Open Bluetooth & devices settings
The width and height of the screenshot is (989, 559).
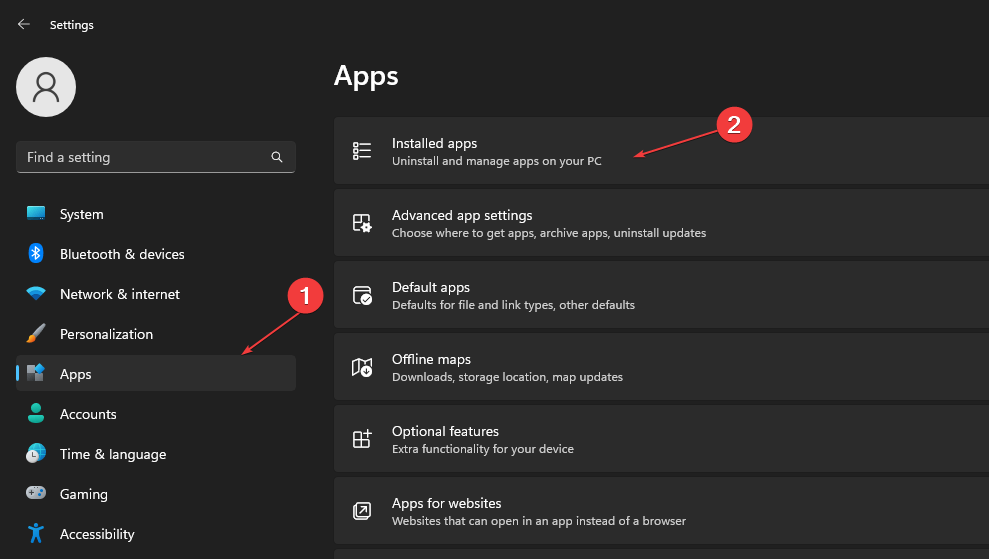point(156,254)
